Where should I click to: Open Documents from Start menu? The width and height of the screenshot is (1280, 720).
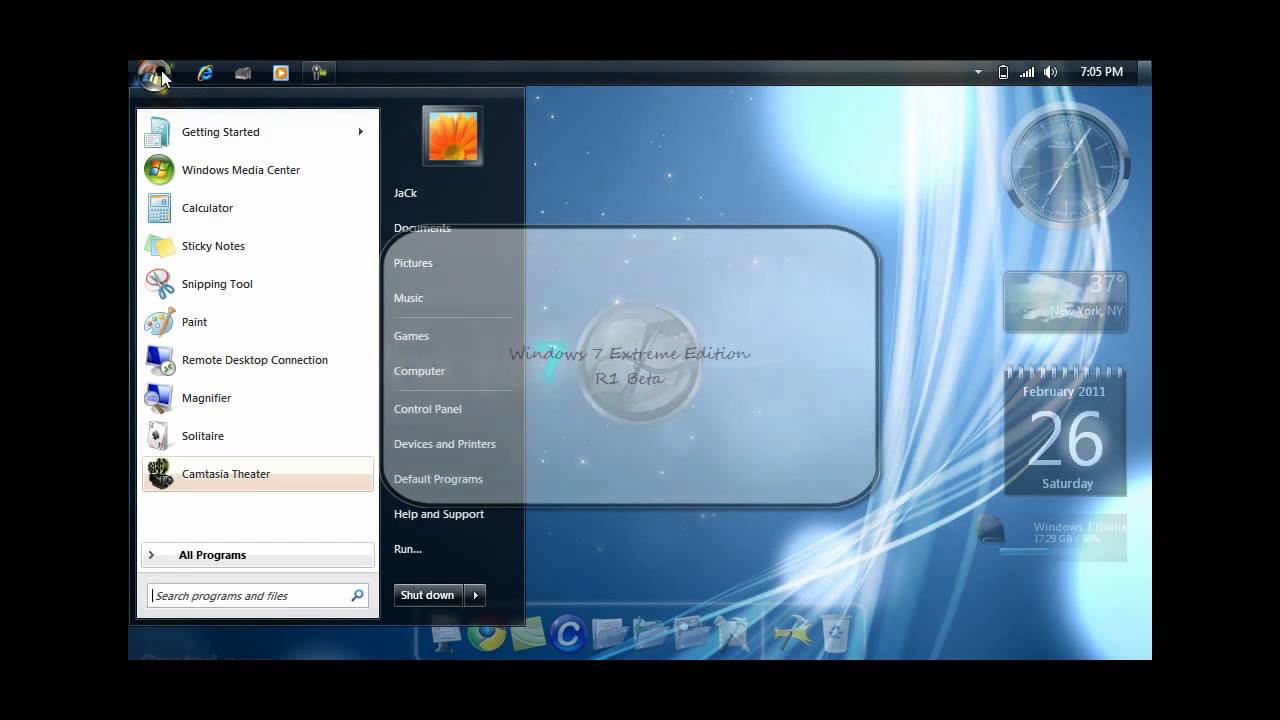tap(422, 228)
